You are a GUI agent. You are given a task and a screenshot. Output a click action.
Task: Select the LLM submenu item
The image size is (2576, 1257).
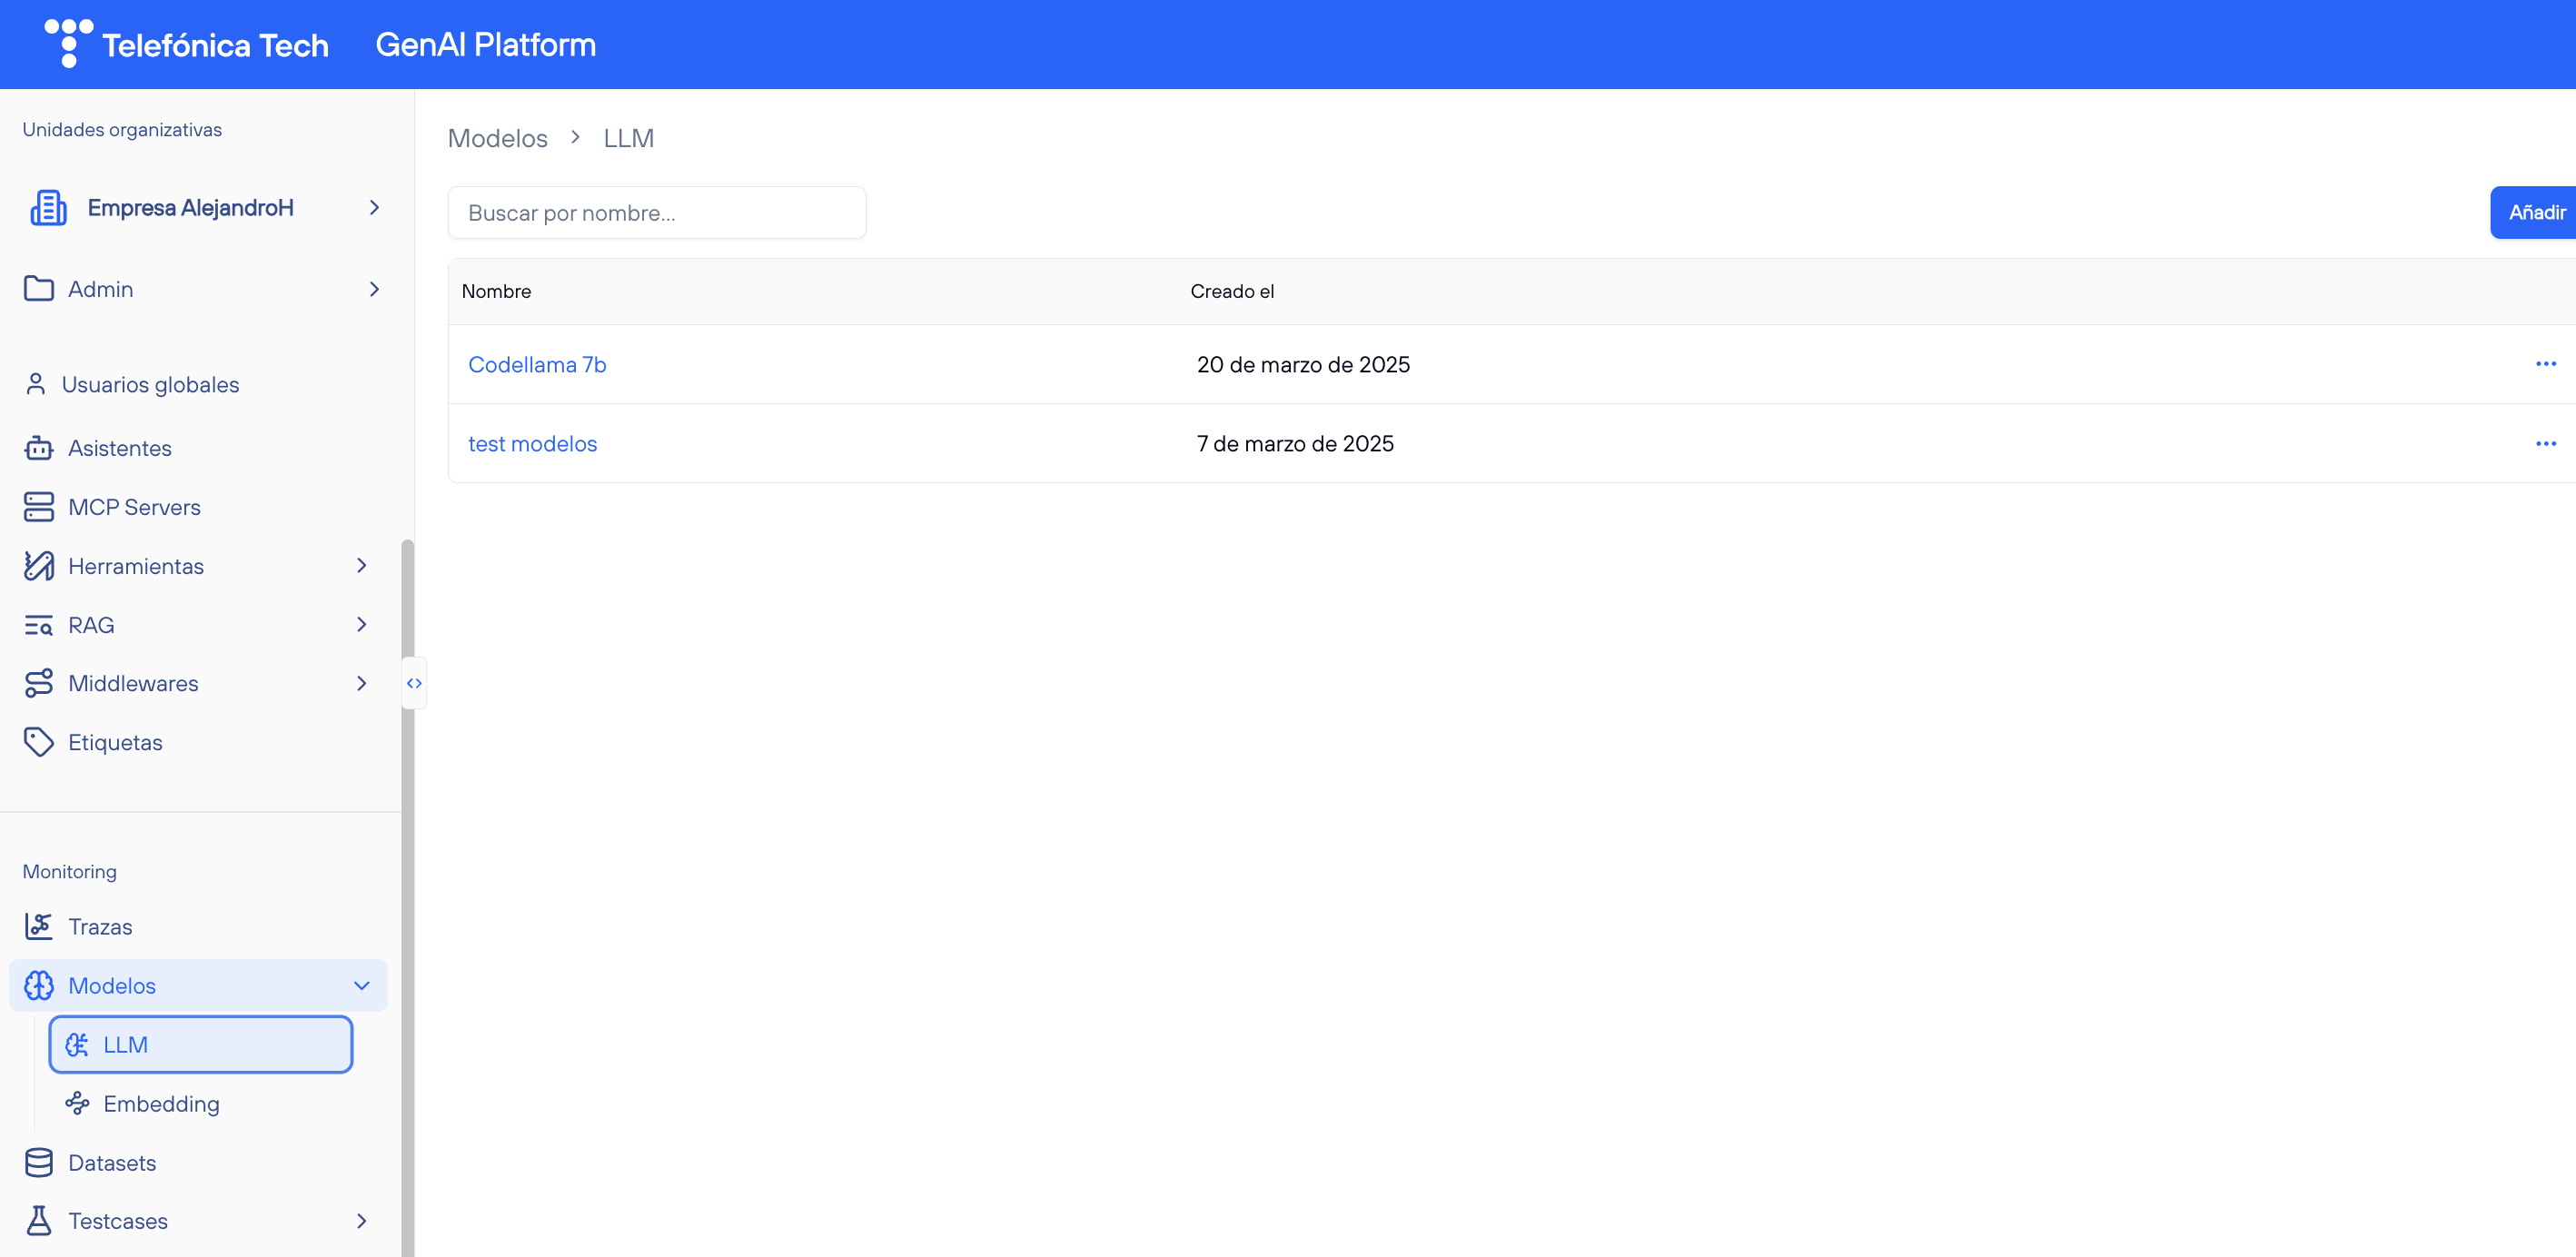coord(200,1044)
